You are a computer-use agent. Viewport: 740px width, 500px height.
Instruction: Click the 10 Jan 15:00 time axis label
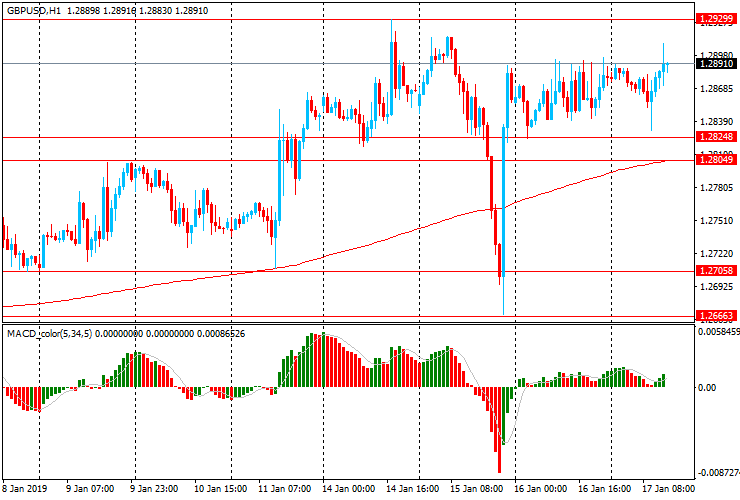220,488
